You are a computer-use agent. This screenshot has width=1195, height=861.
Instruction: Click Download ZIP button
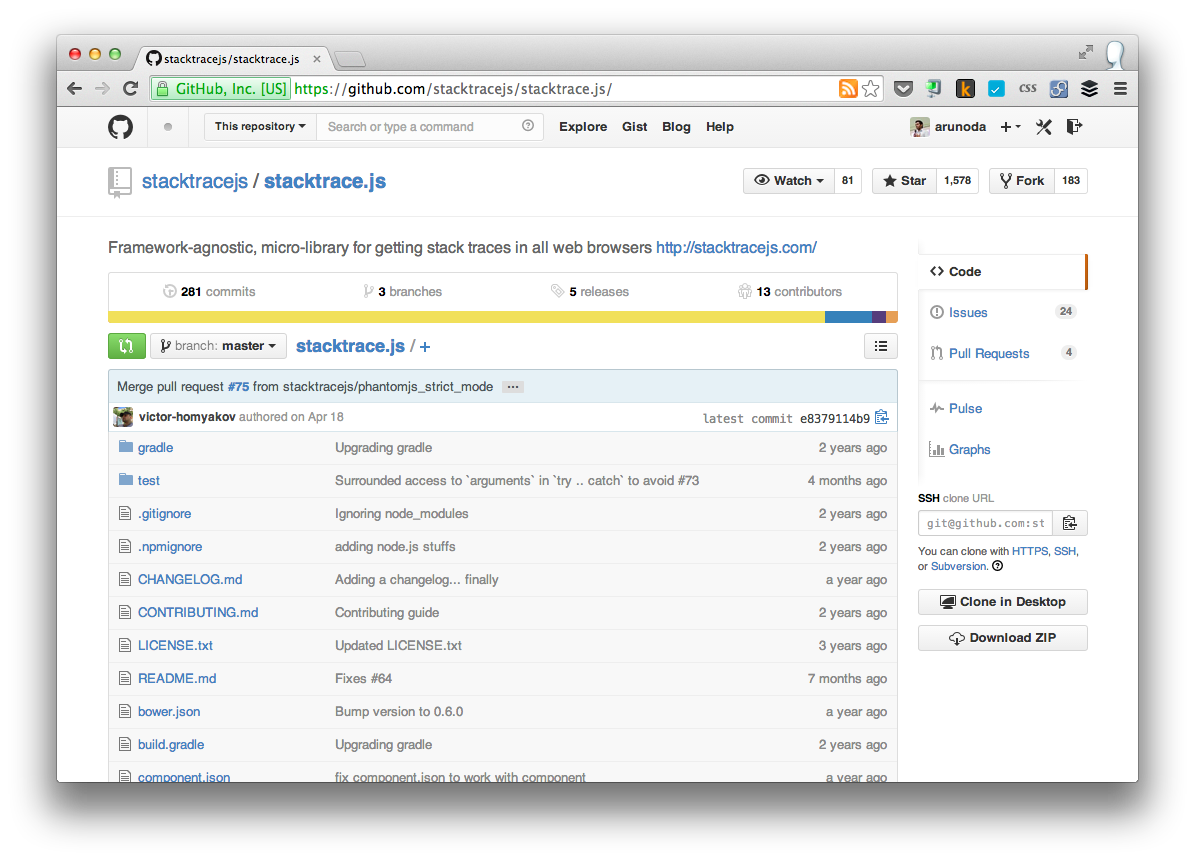[1002, 638]
